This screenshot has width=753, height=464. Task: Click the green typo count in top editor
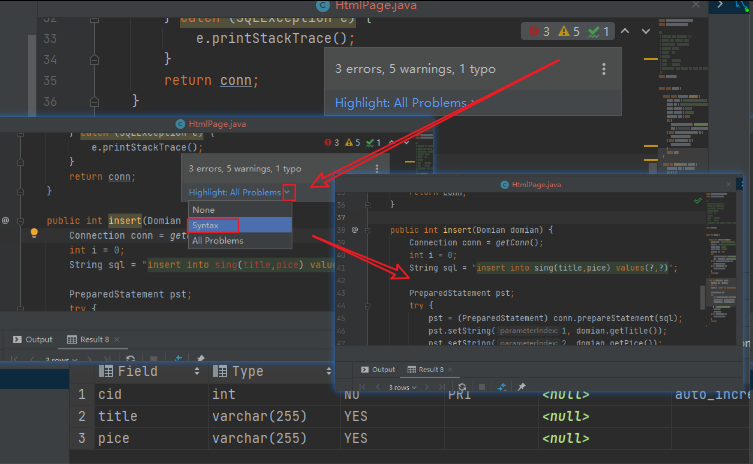click(598, 32)
